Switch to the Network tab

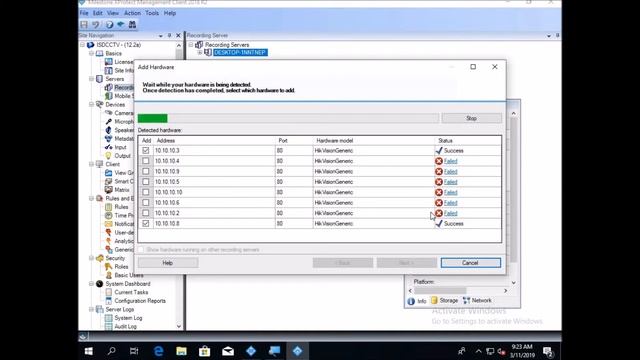(478, 300)
